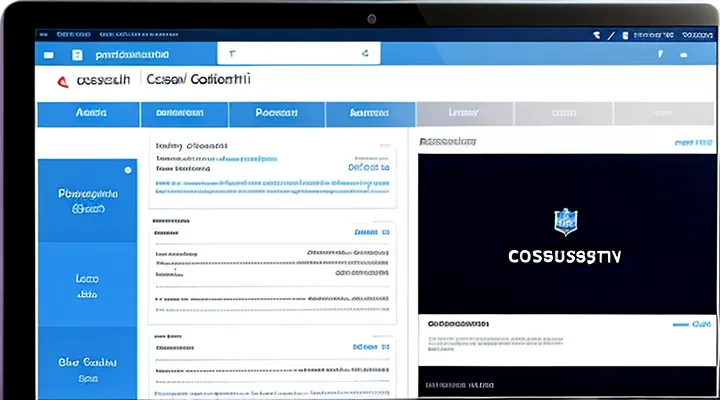Click the icon on the right of the white active tab
The height and width of the screenshot is (400, 720).
click(365, 53)
